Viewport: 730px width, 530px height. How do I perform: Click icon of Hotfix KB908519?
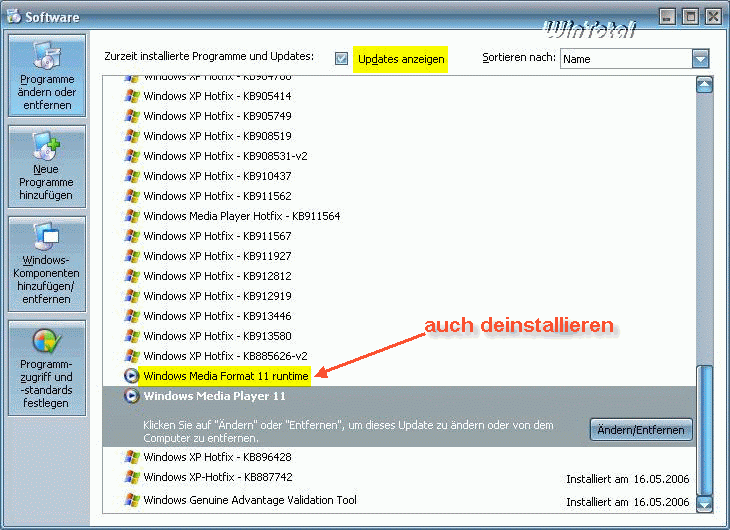[x=132, y=136]
